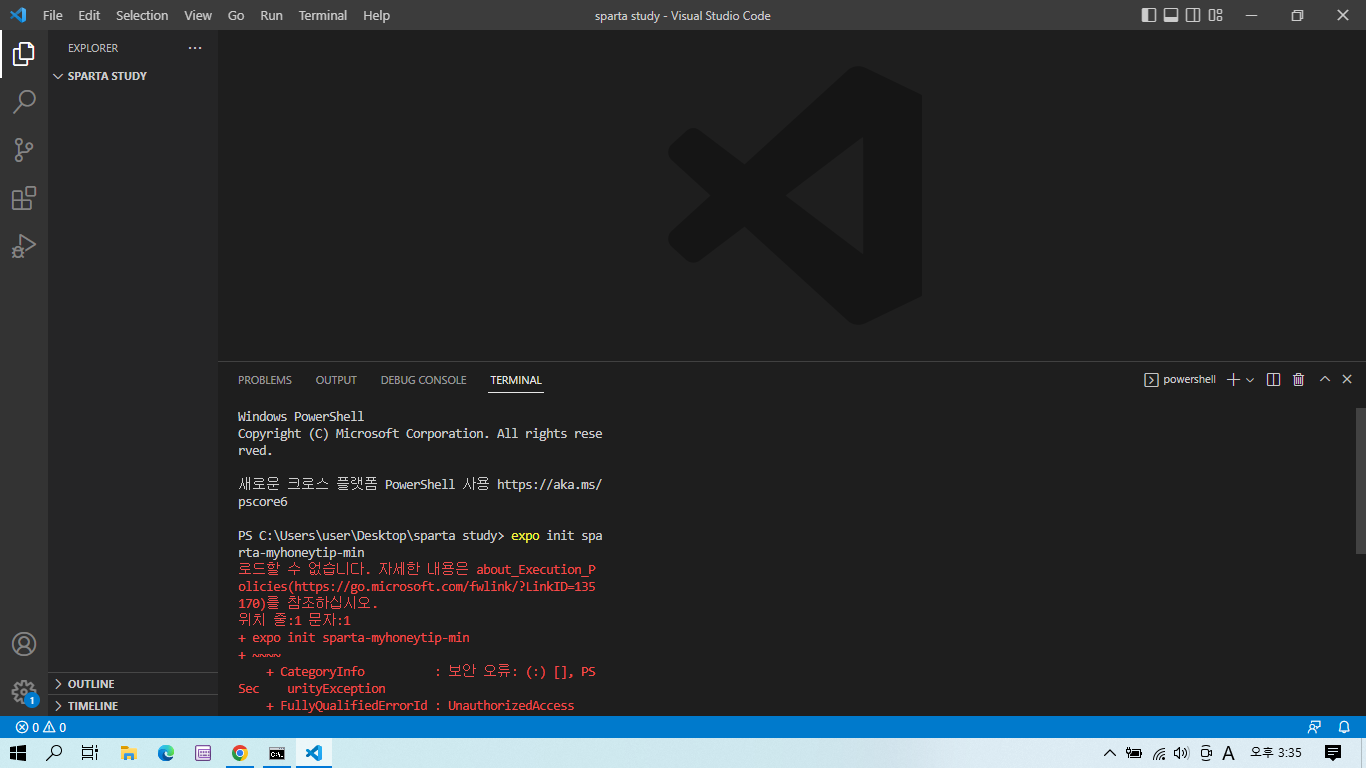Open Windows taskbar search
The width and height of the screenshot is (1366, 768).
tap(55, 753)
